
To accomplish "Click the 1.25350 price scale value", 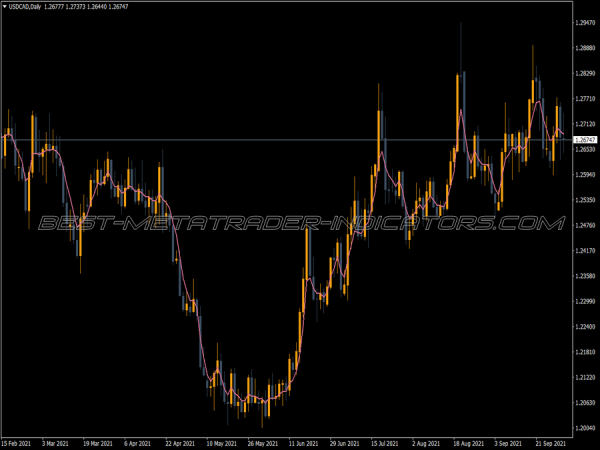I will click(585, 200).
